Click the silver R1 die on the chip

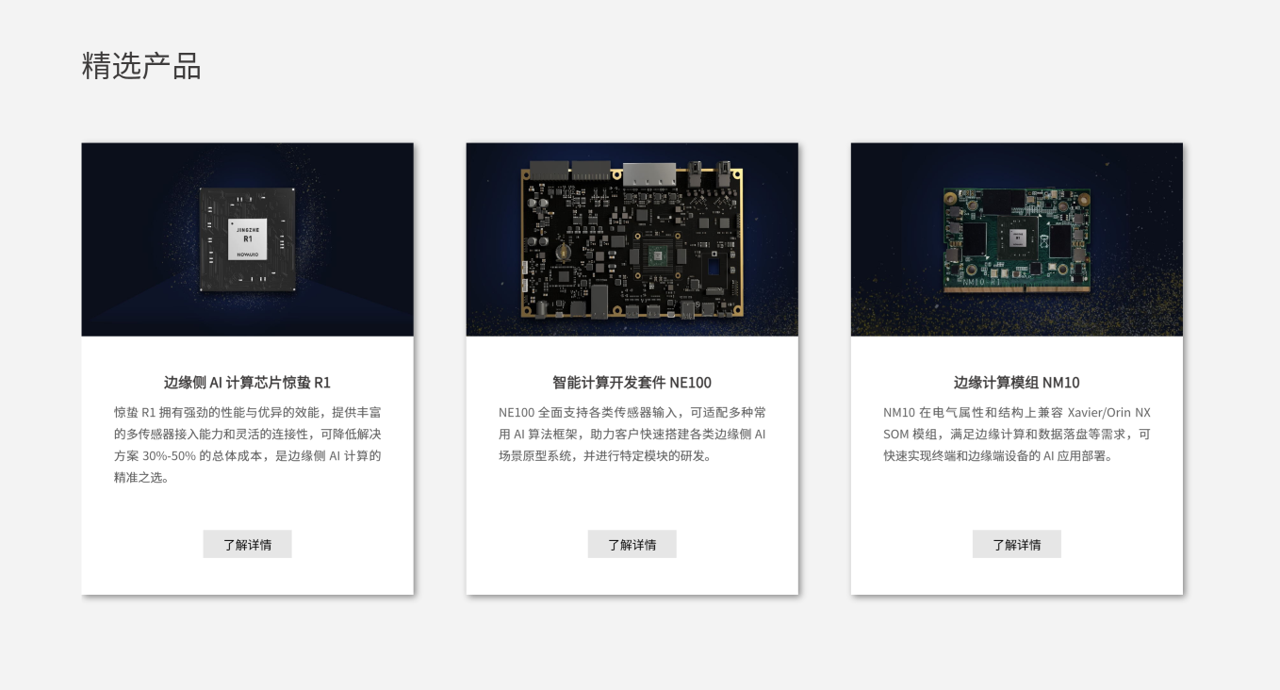click(x=247, y=240)
